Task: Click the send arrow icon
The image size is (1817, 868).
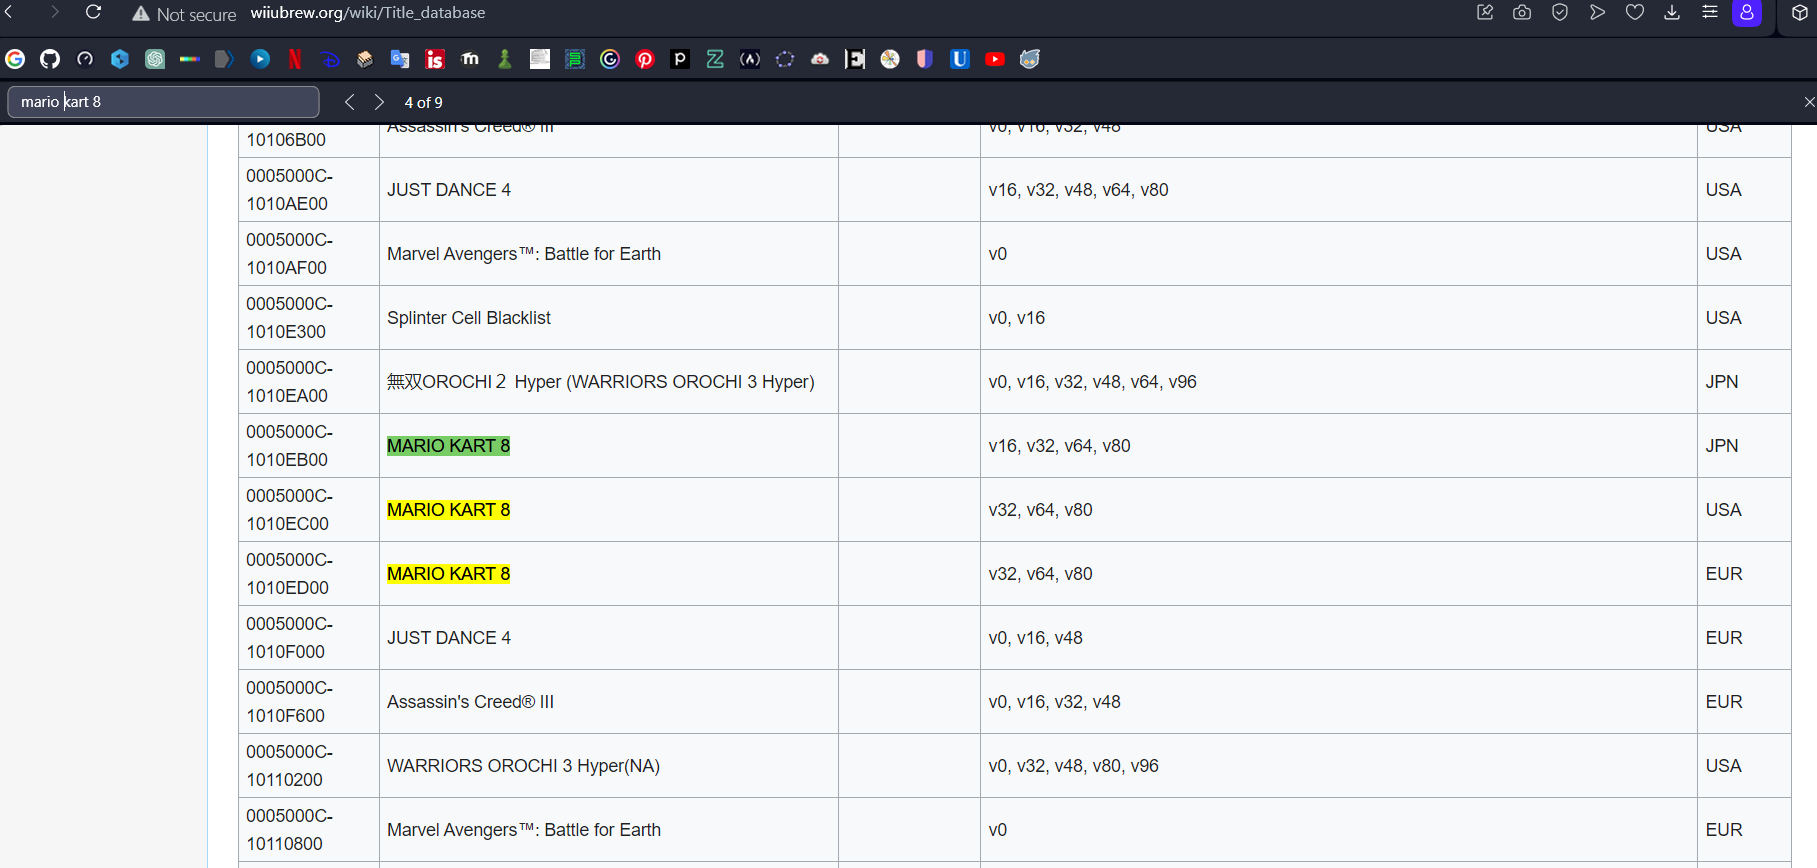Action: click(1597, 13)
